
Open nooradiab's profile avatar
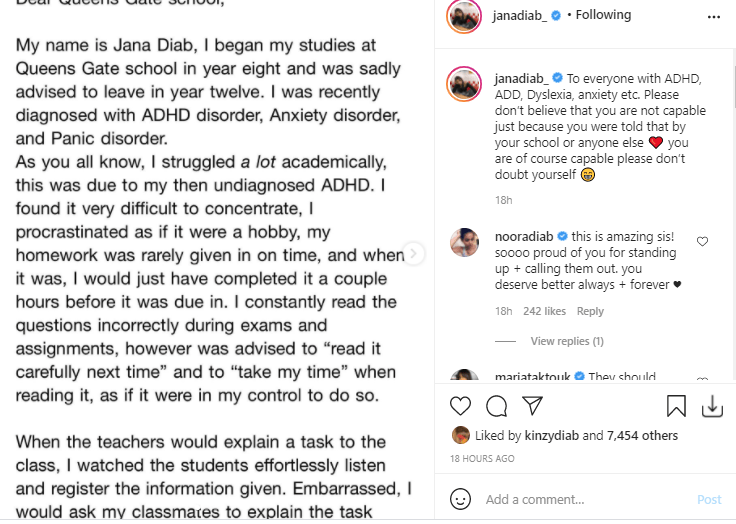tap(464, 242)
